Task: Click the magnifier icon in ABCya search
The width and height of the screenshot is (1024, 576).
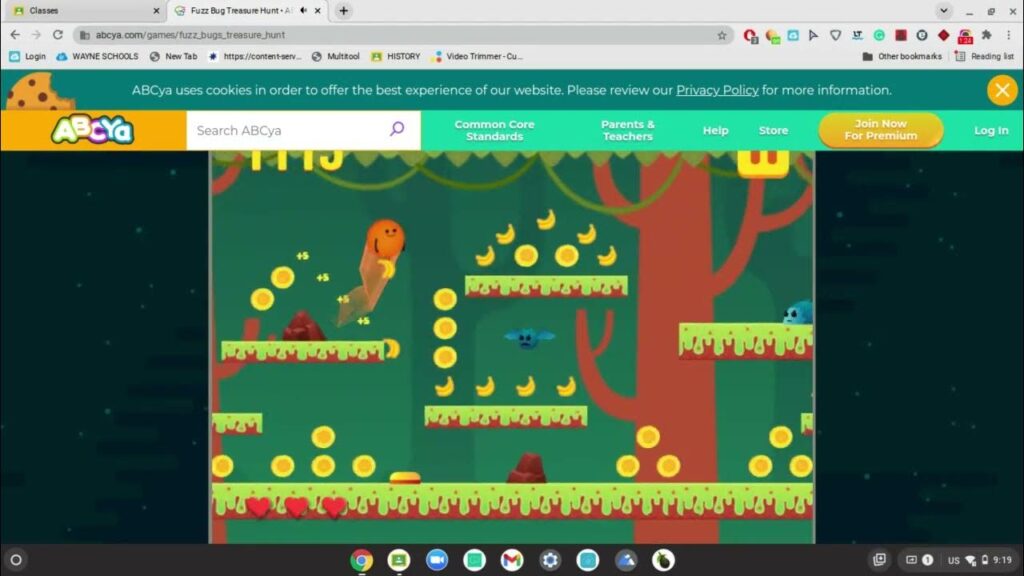Action: (397, 129)
